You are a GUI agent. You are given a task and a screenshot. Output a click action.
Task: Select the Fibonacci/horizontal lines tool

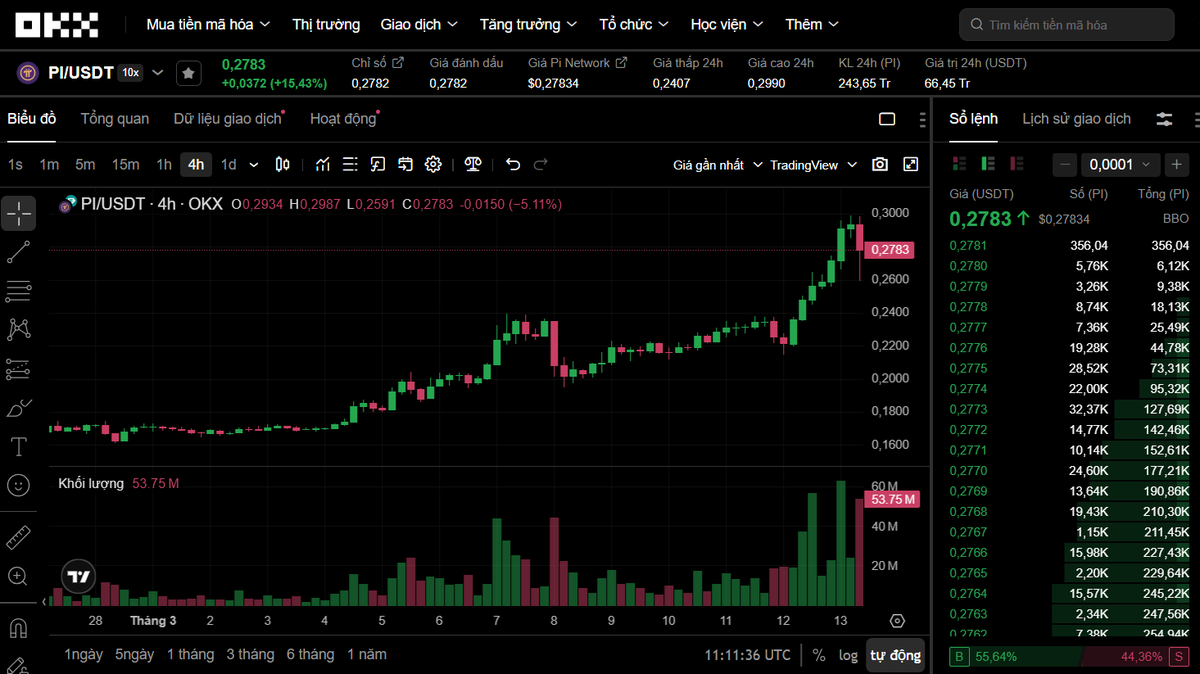tap(18, 291)
